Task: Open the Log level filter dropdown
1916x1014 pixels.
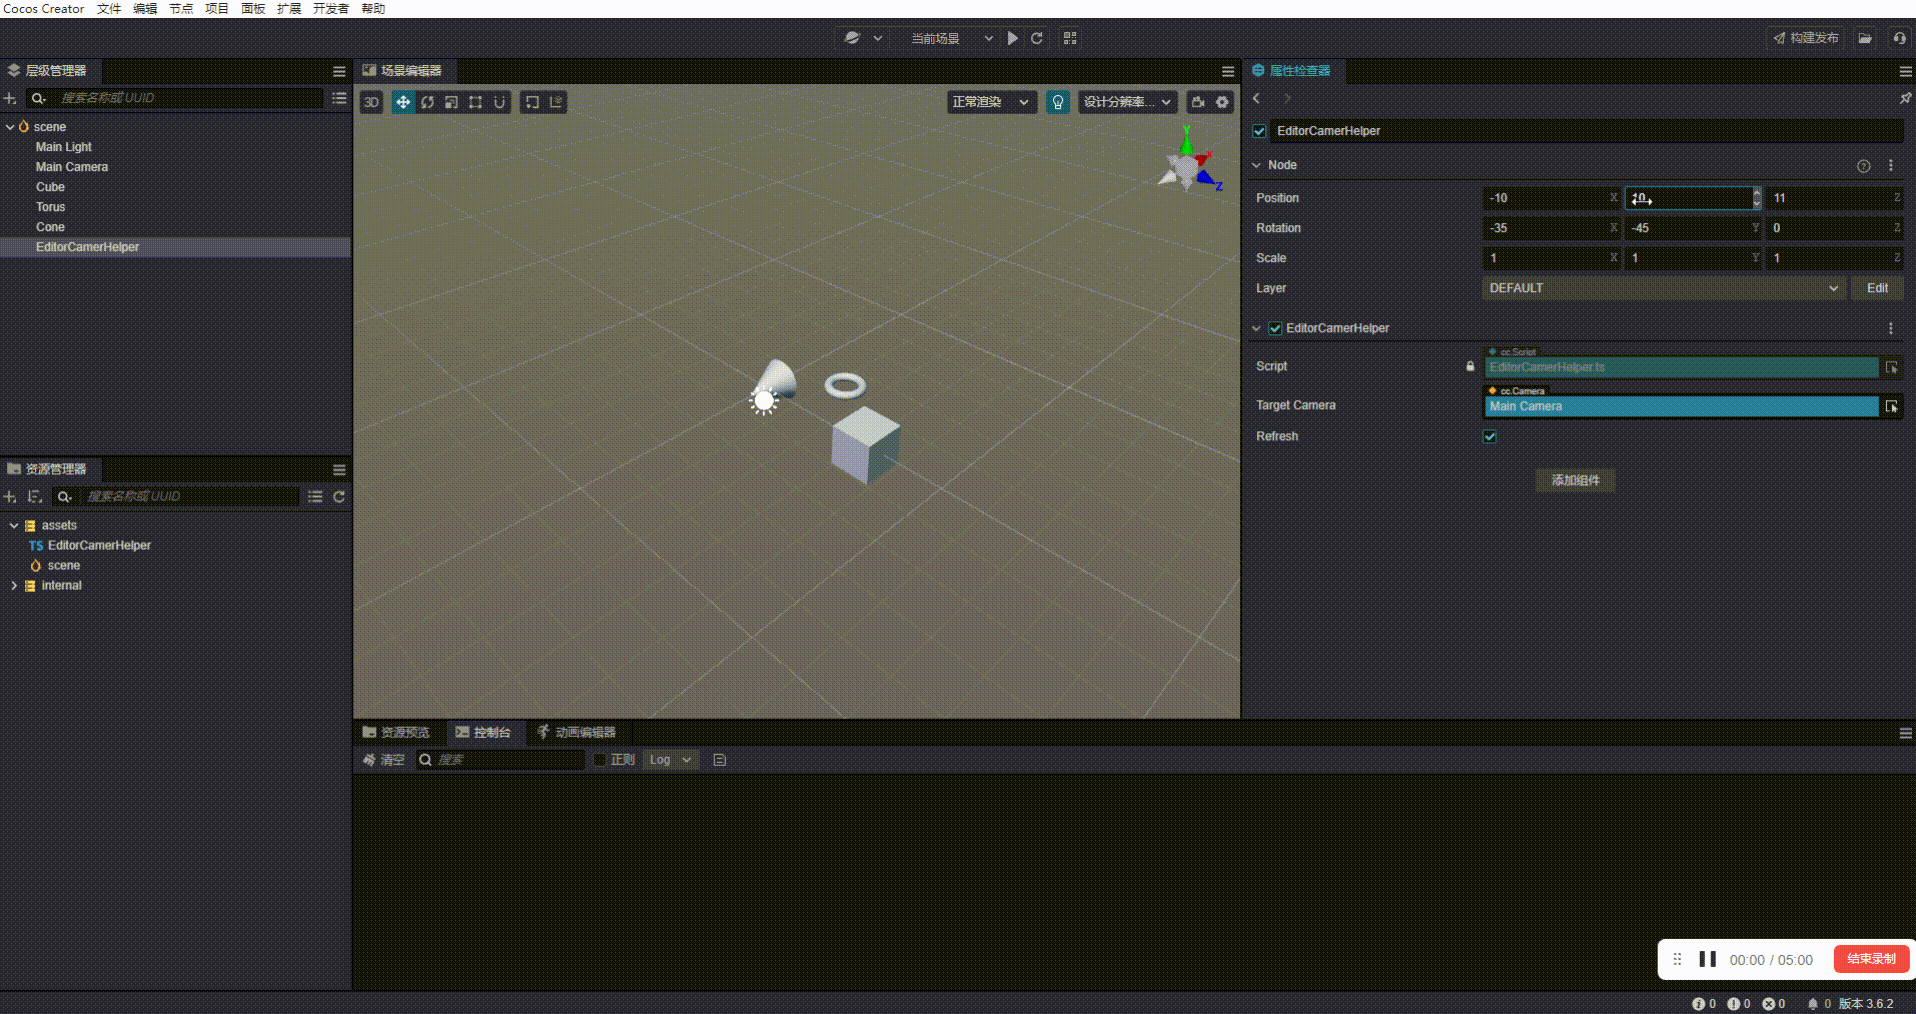Action: pyautogui.click(x=670, y=760)
